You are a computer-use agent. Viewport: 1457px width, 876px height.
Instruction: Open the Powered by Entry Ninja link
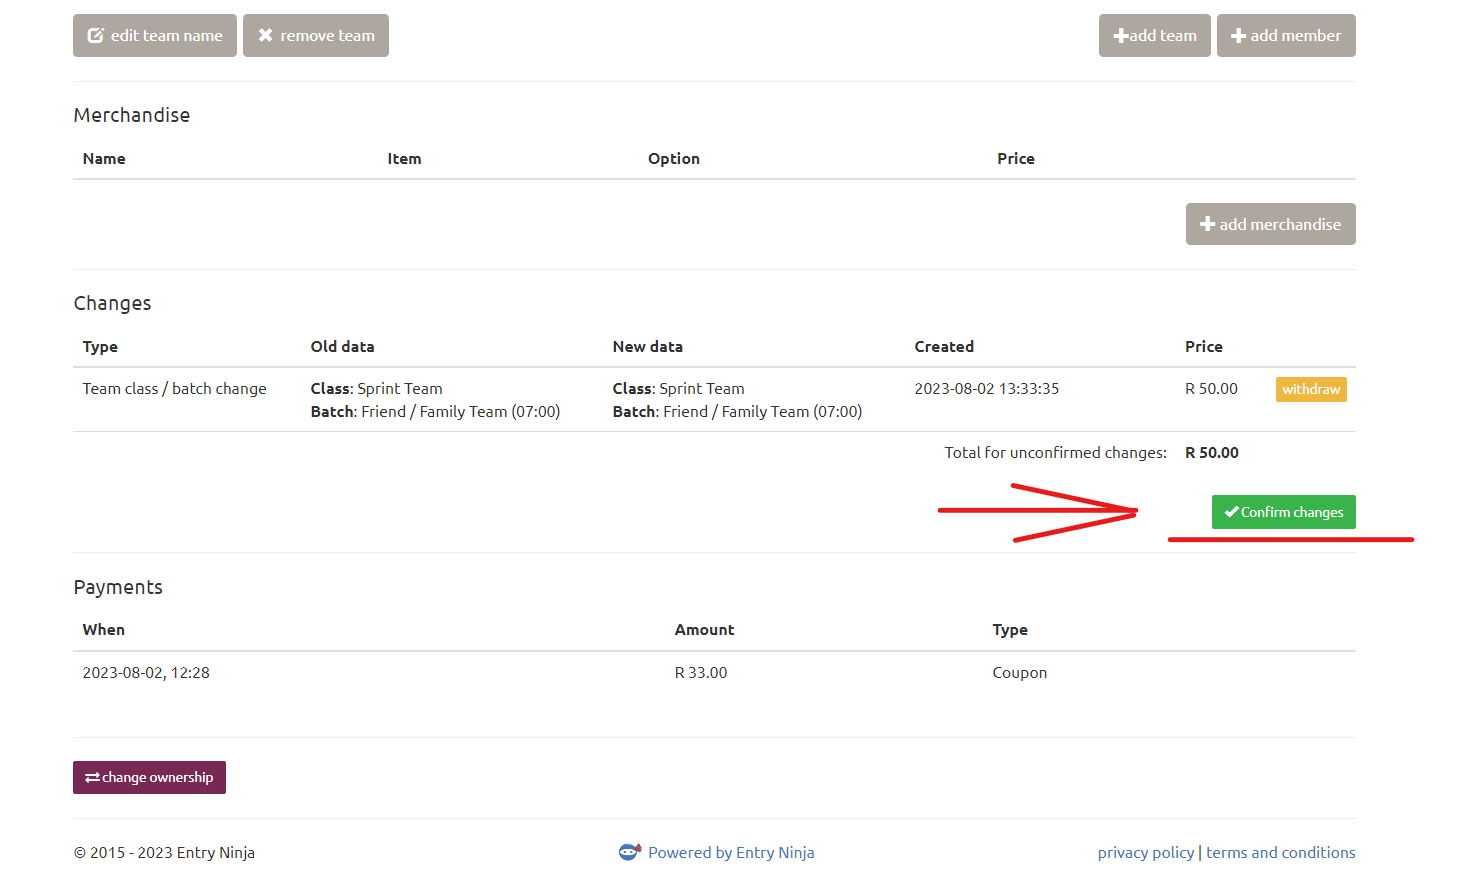coord(731,853)
